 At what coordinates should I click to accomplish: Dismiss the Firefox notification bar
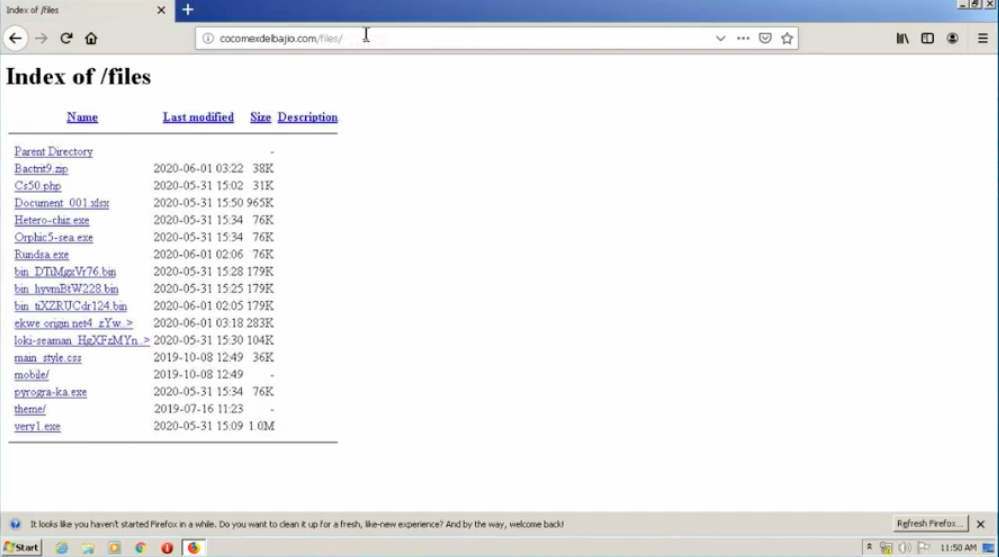tap(981, 524)
